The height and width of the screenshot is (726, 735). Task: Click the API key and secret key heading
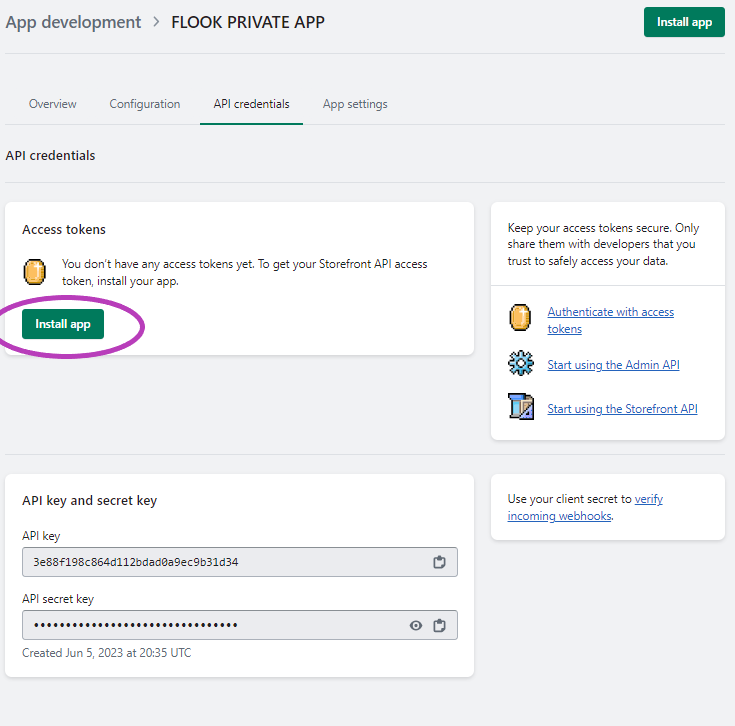pos(90,501)
